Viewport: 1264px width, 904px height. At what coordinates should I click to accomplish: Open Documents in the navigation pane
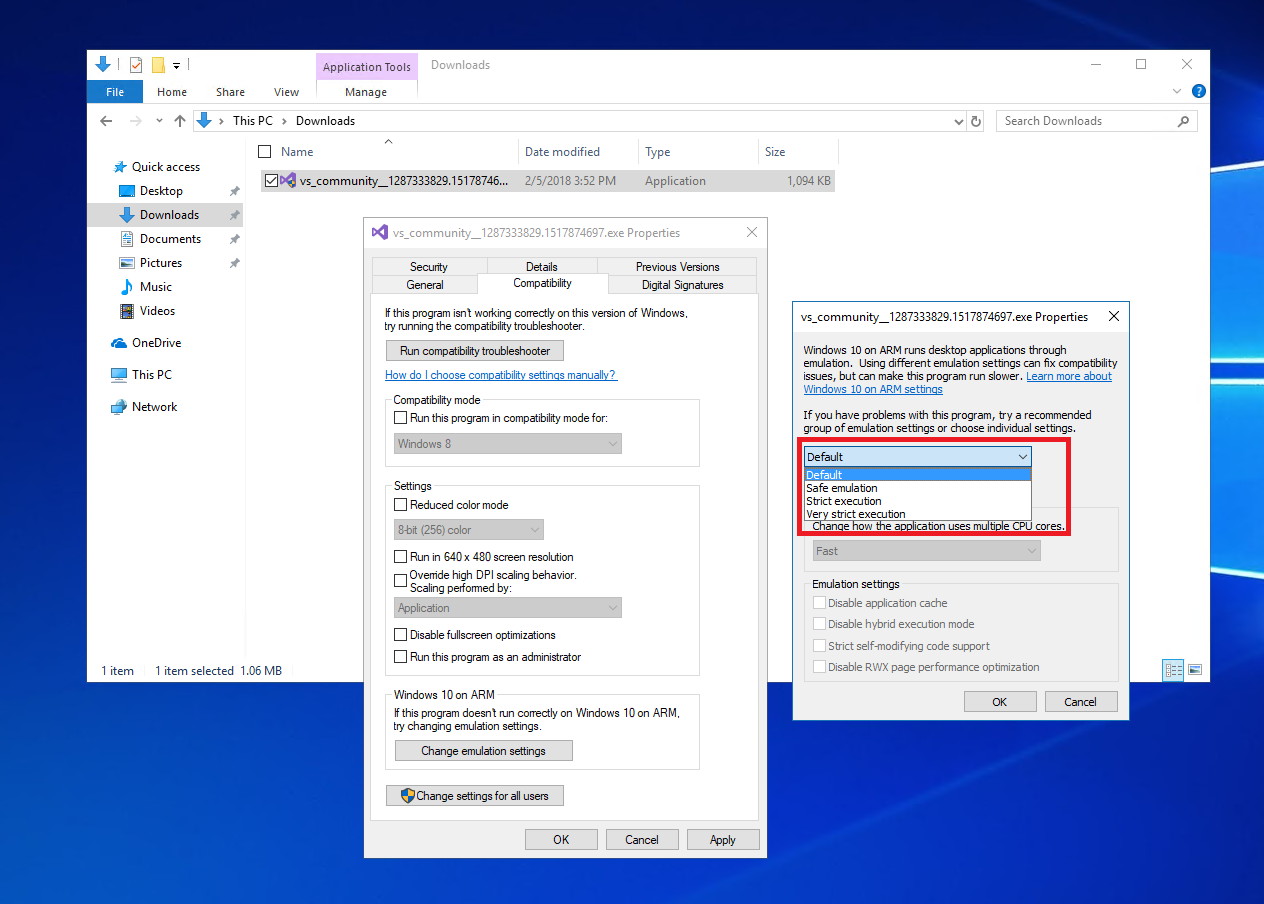[170, 239]
